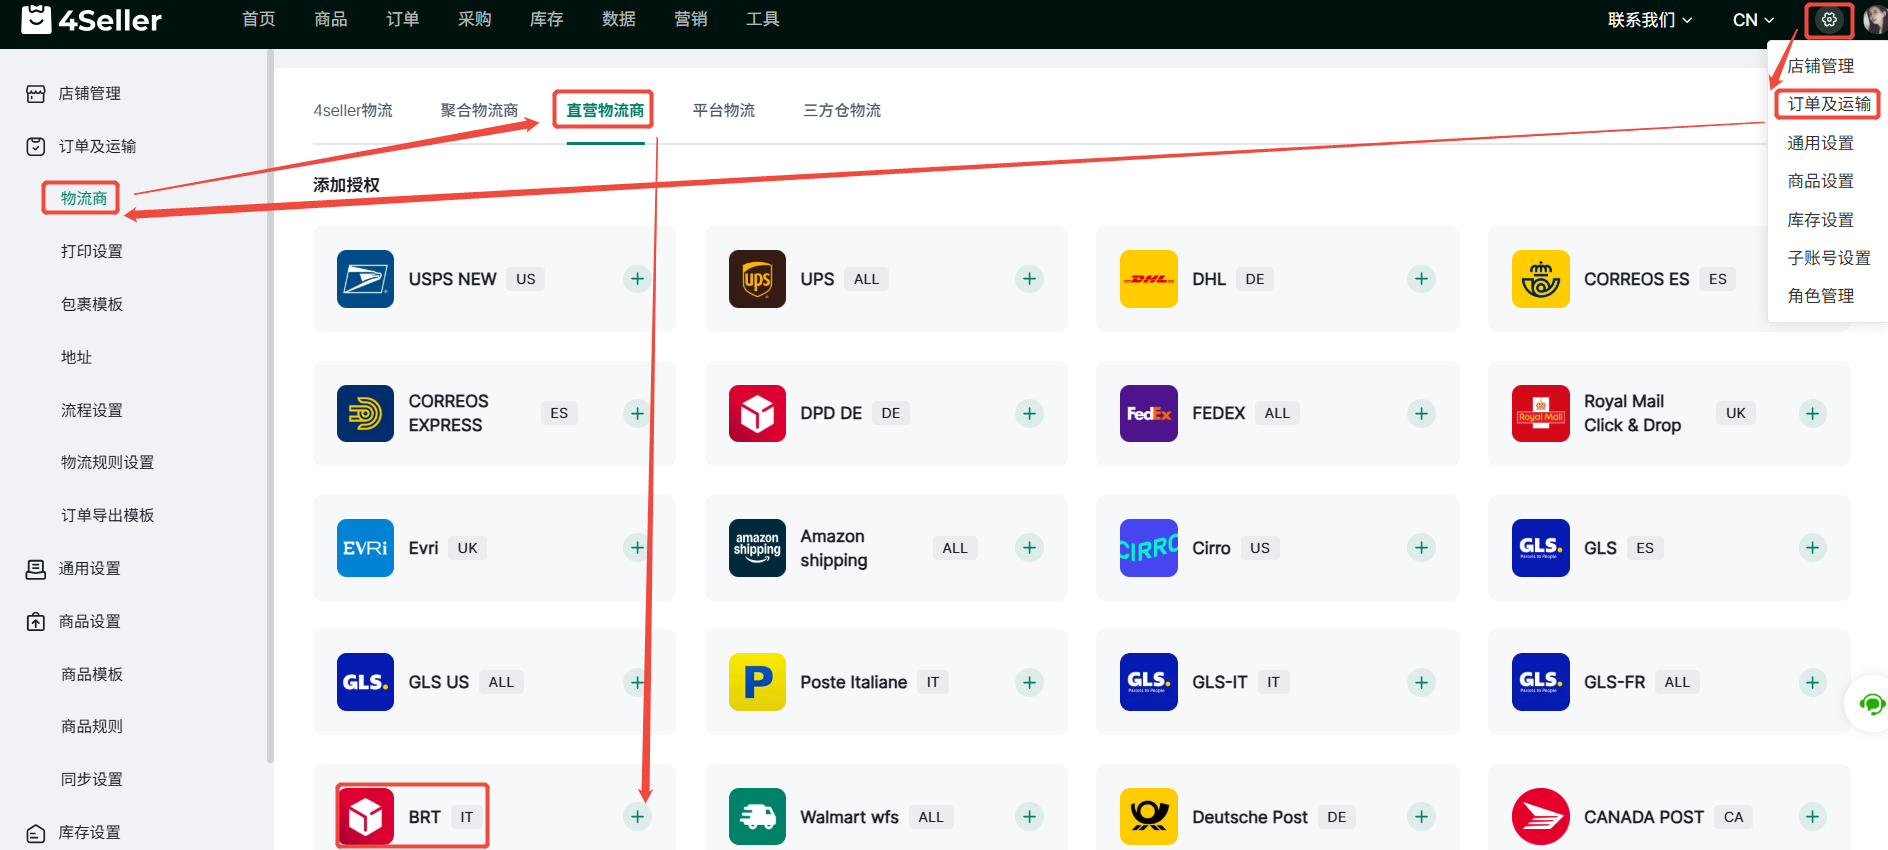Click the Poste Italiane logo
Viewport: 1888px width, 850px height.
pyautogui.click(x=757, y=682)
